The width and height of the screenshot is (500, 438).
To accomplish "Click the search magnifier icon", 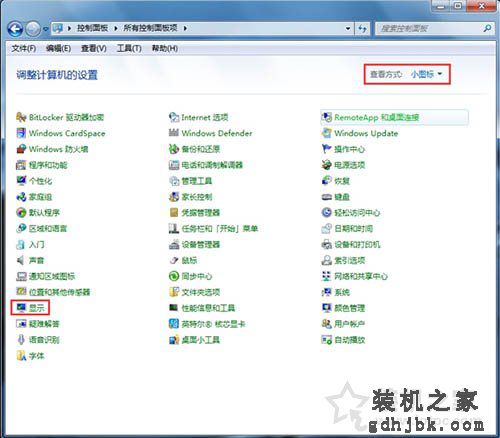I will click(x=487, y=29).
